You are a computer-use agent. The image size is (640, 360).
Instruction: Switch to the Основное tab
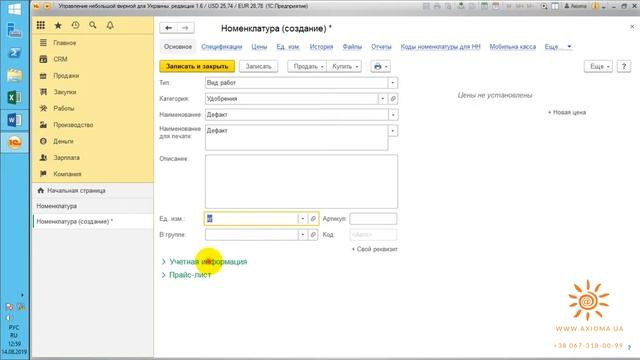point(178,47)
